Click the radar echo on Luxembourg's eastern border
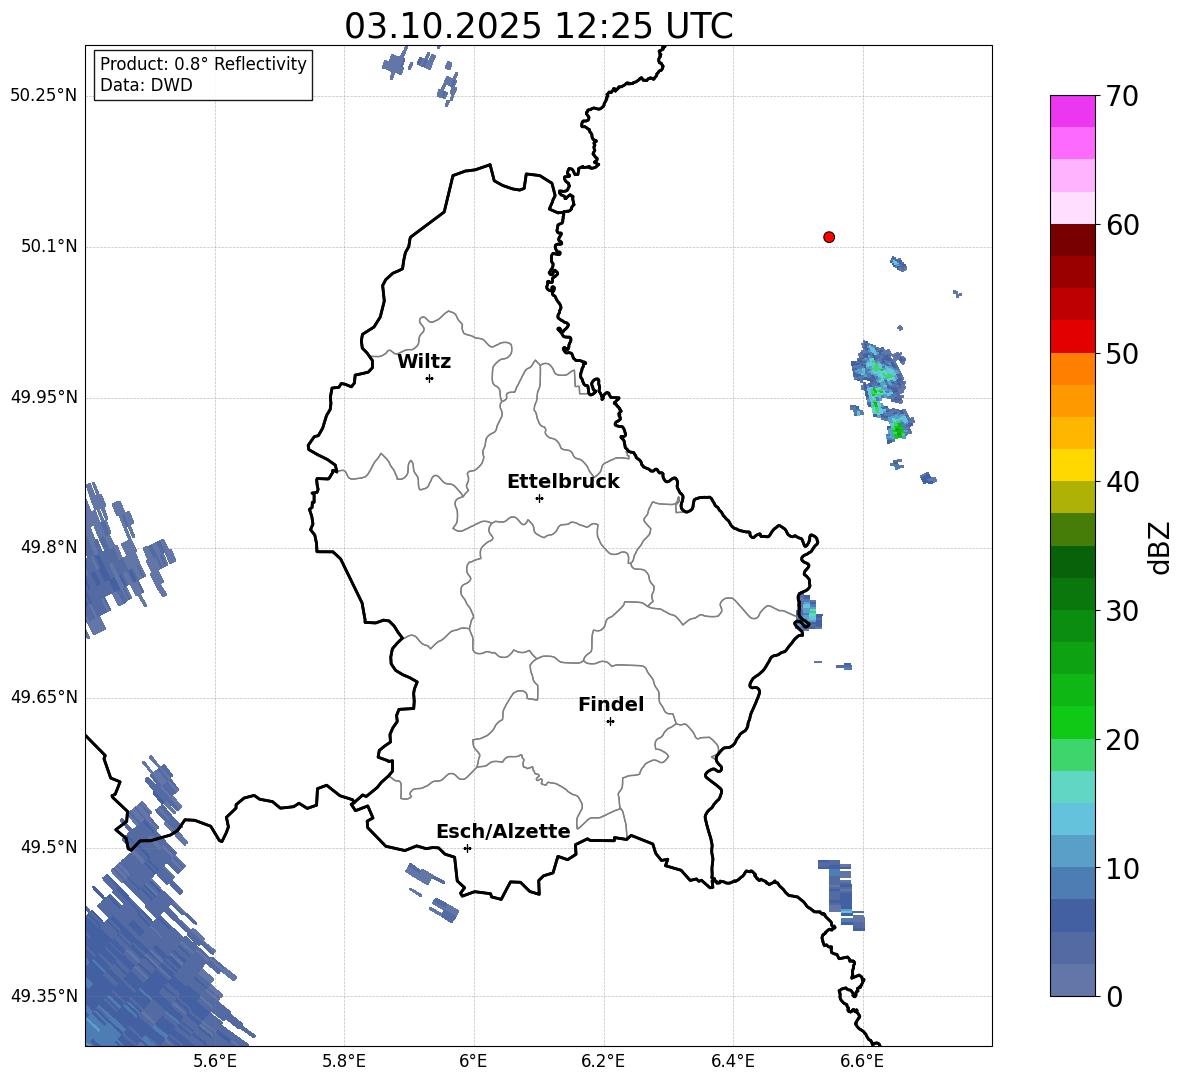The height and width of the screenshot is (1081, 1184). click(808, 612)
